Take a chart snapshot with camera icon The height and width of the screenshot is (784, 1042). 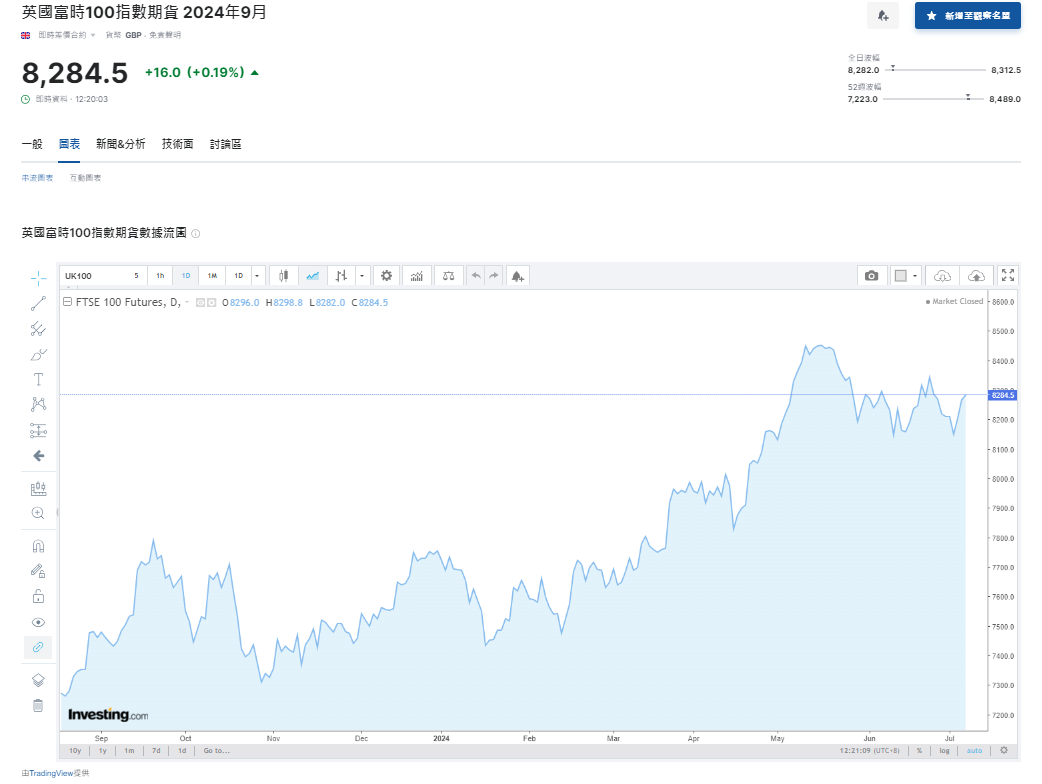(x=871, y=276)
